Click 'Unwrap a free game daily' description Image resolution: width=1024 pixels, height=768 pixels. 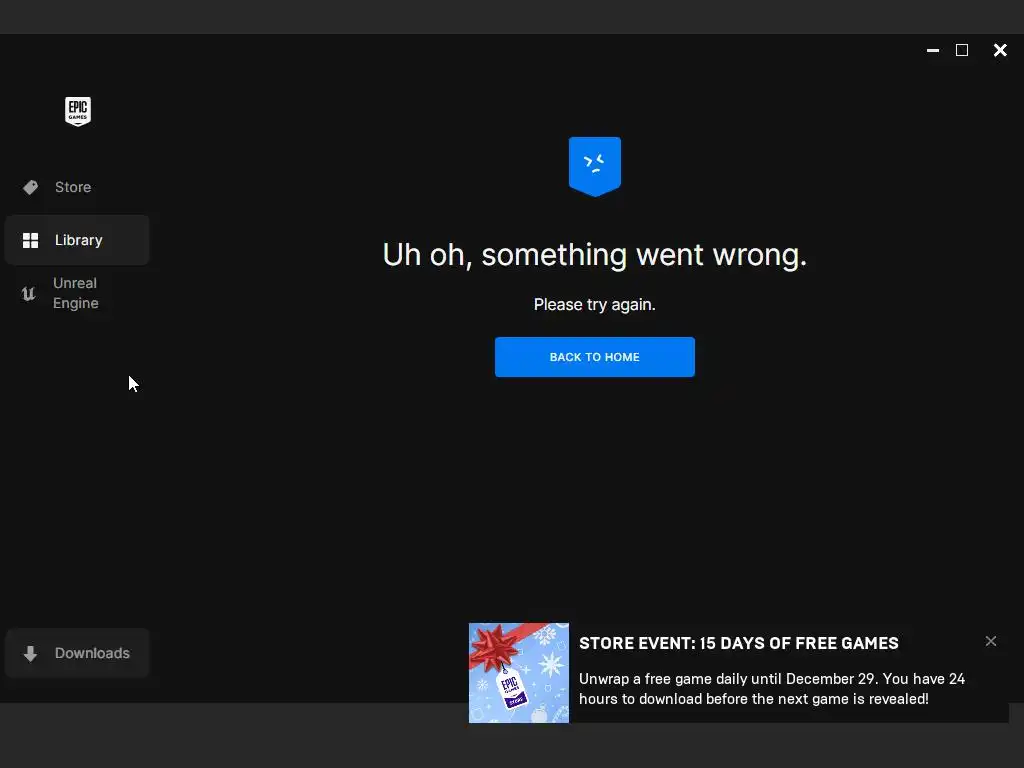click(x=772, y=689)
